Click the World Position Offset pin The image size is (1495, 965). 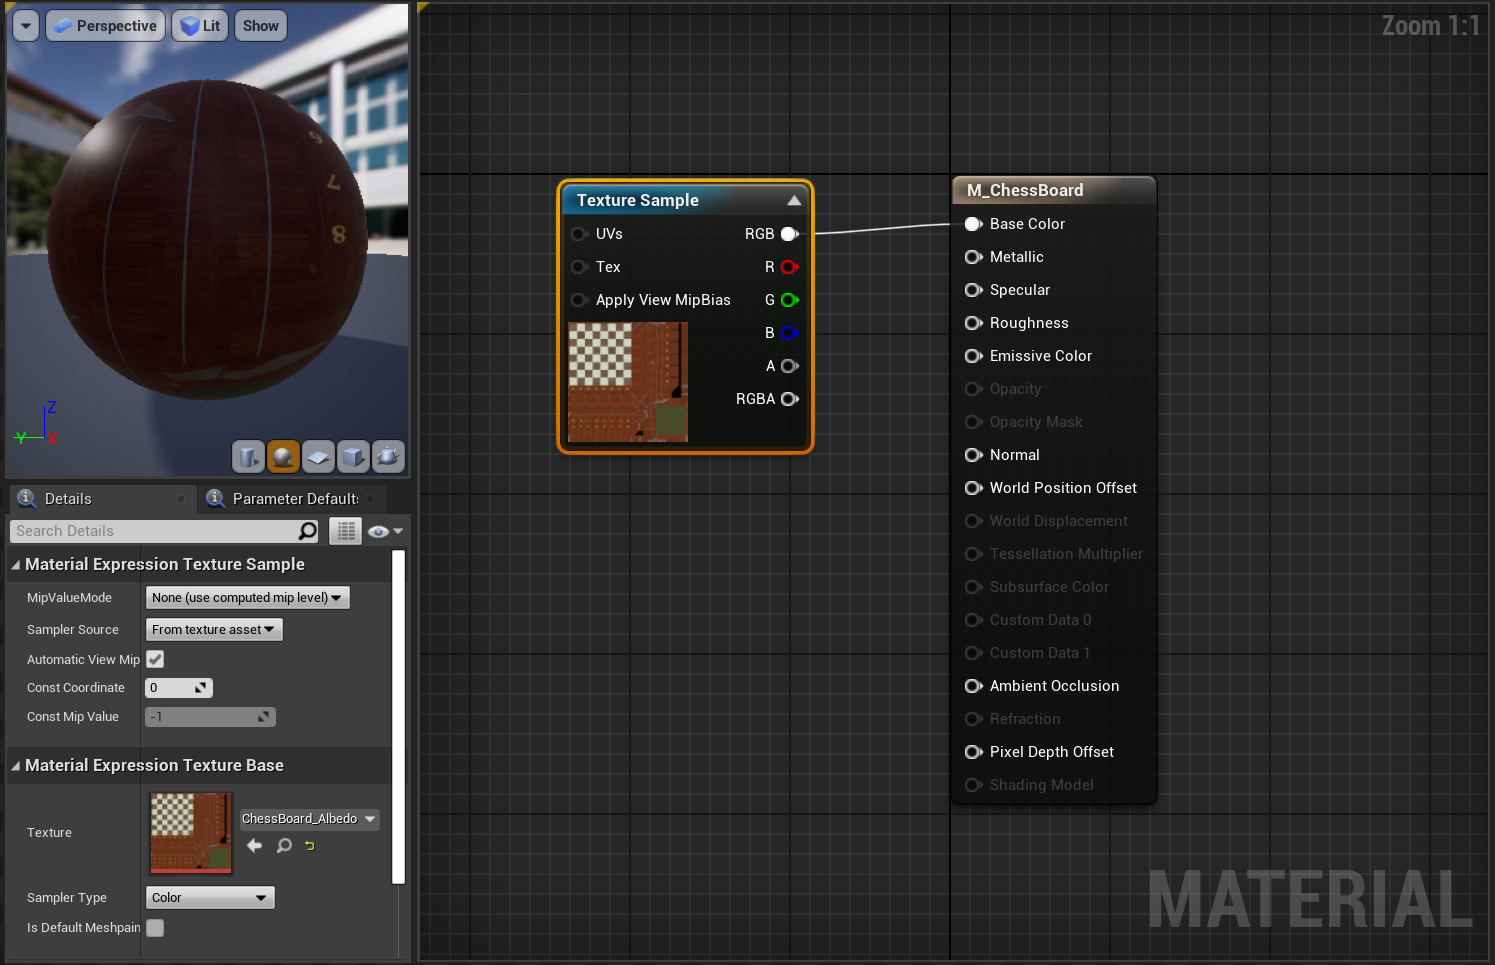click(x=973, y=488)
